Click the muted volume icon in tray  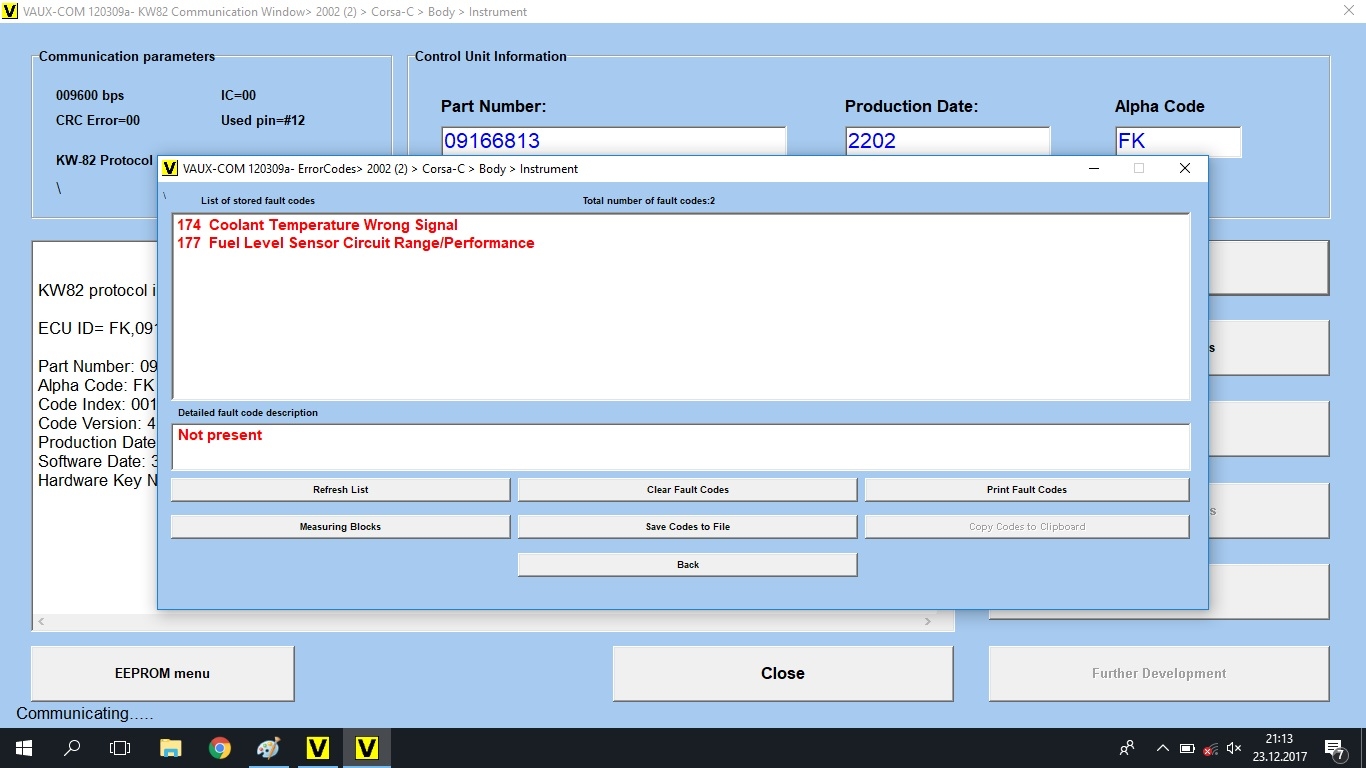1234,748
